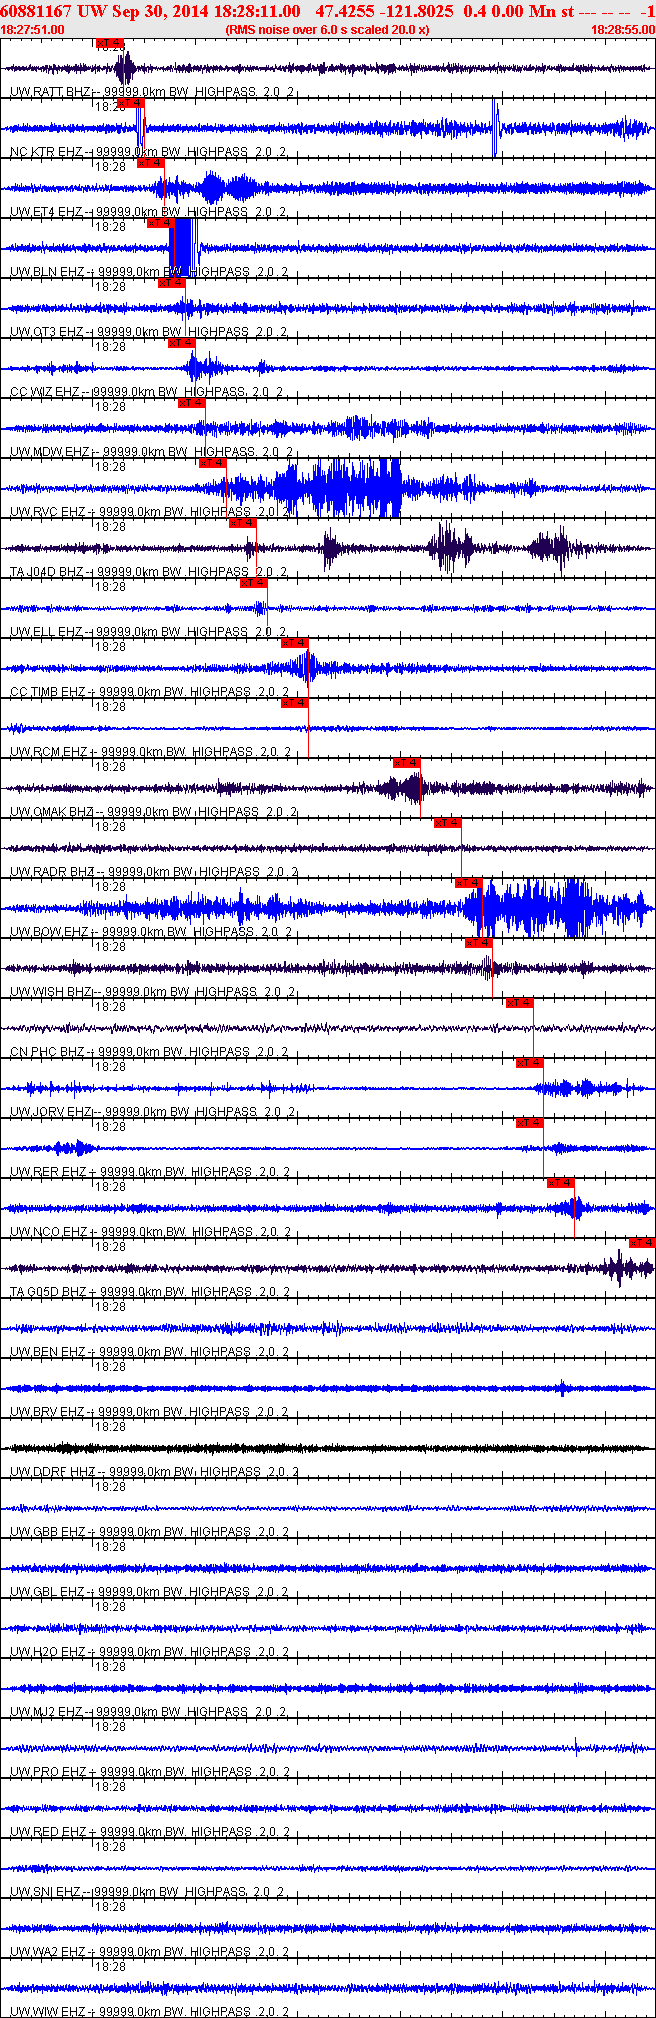Screen dimensions: 656x2018
Task: Click the end time label 18:28:55.00
Action: point(622,30)
